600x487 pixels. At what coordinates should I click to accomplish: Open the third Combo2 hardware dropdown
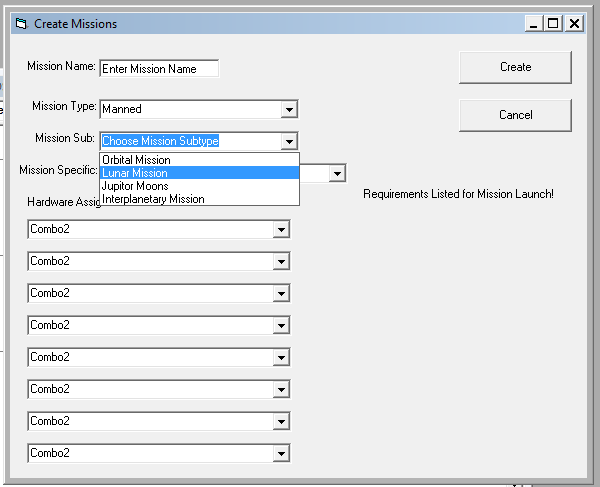[x=280, y=293]
